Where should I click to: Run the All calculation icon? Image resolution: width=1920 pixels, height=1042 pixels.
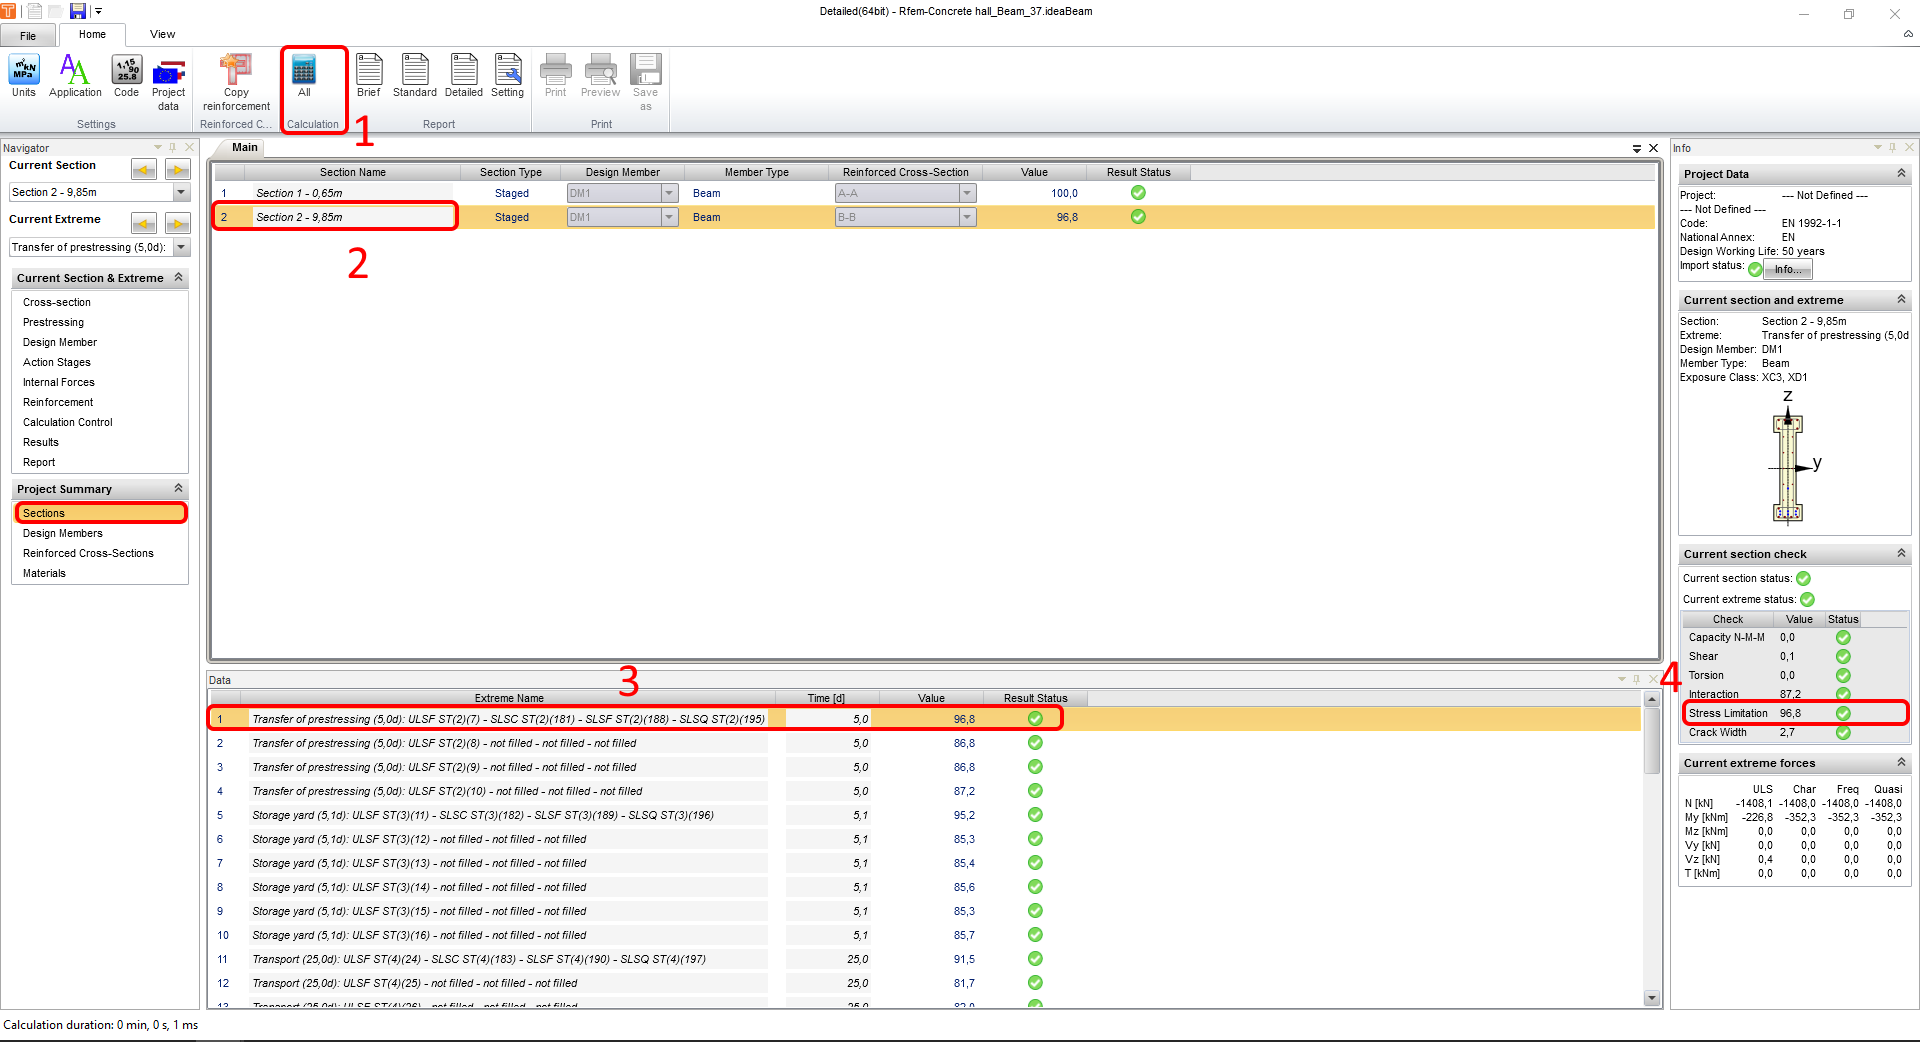pyautogui.click(x=304, y=76)
